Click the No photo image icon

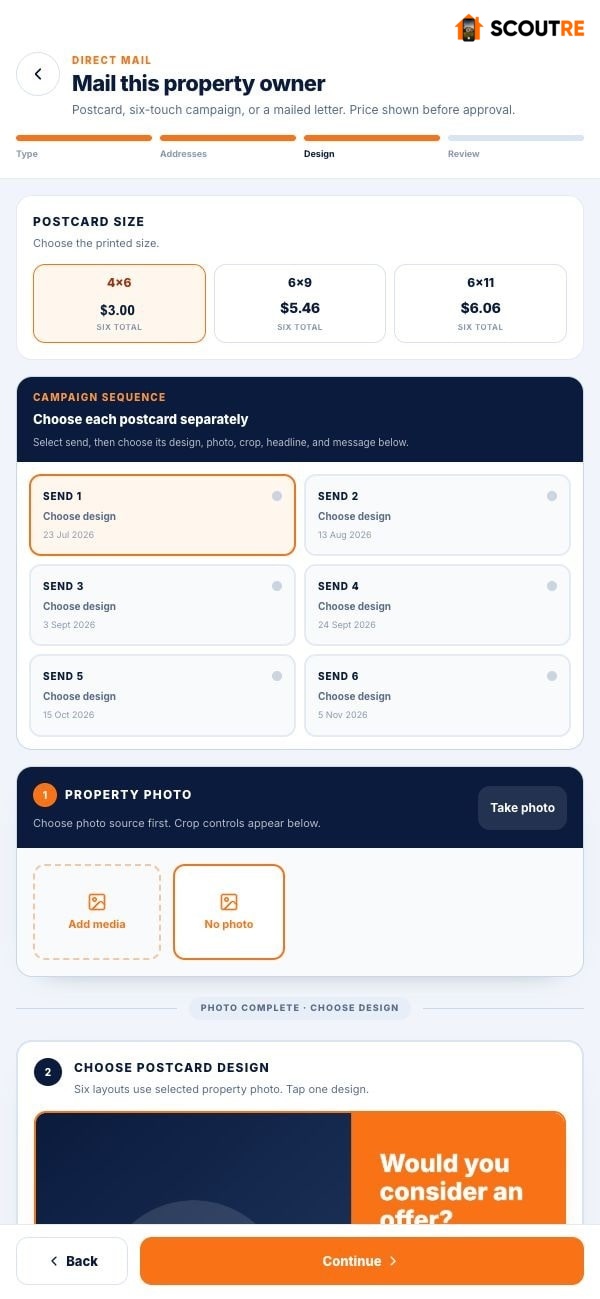[229, 902]
